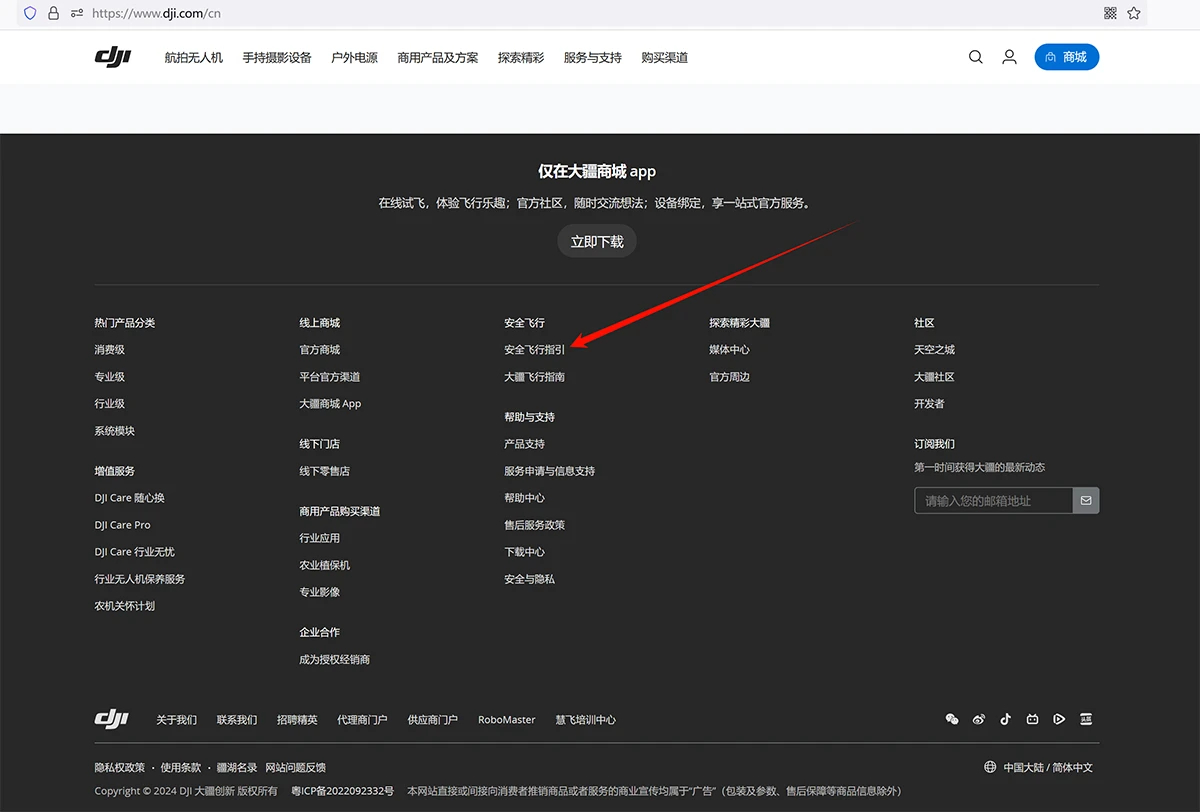The height and width of the screenshot is (812, 1200).
Task: Go to 官方商城 link
Action: [x=320, y=350]
